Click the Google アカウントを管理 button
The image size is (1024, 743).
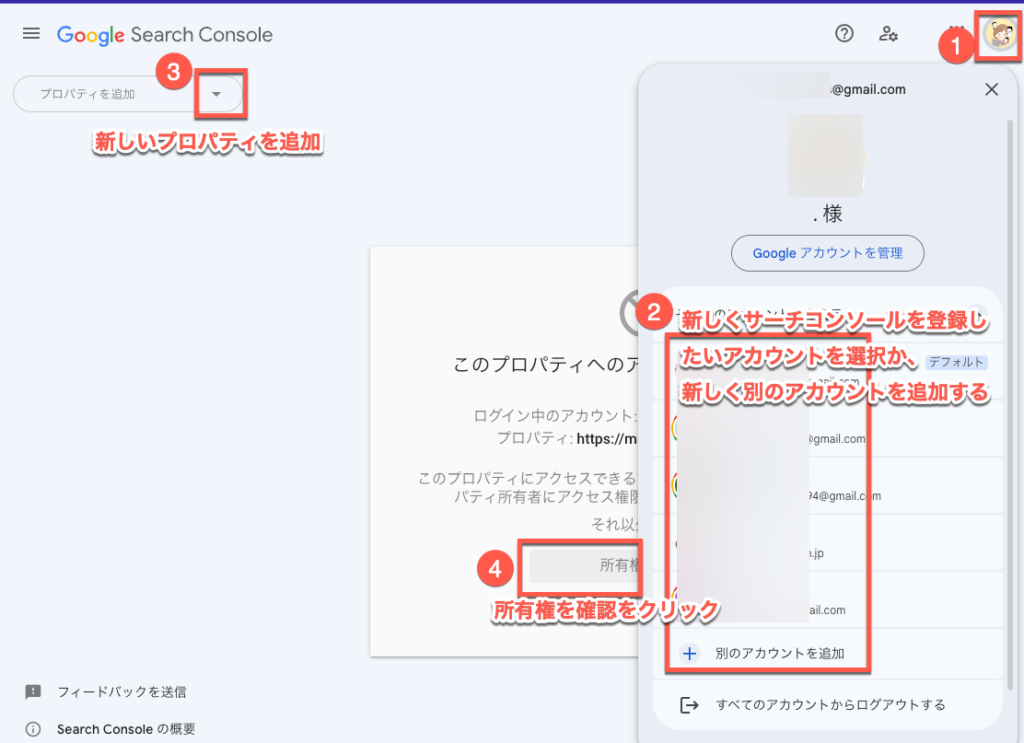pos(827,253)
